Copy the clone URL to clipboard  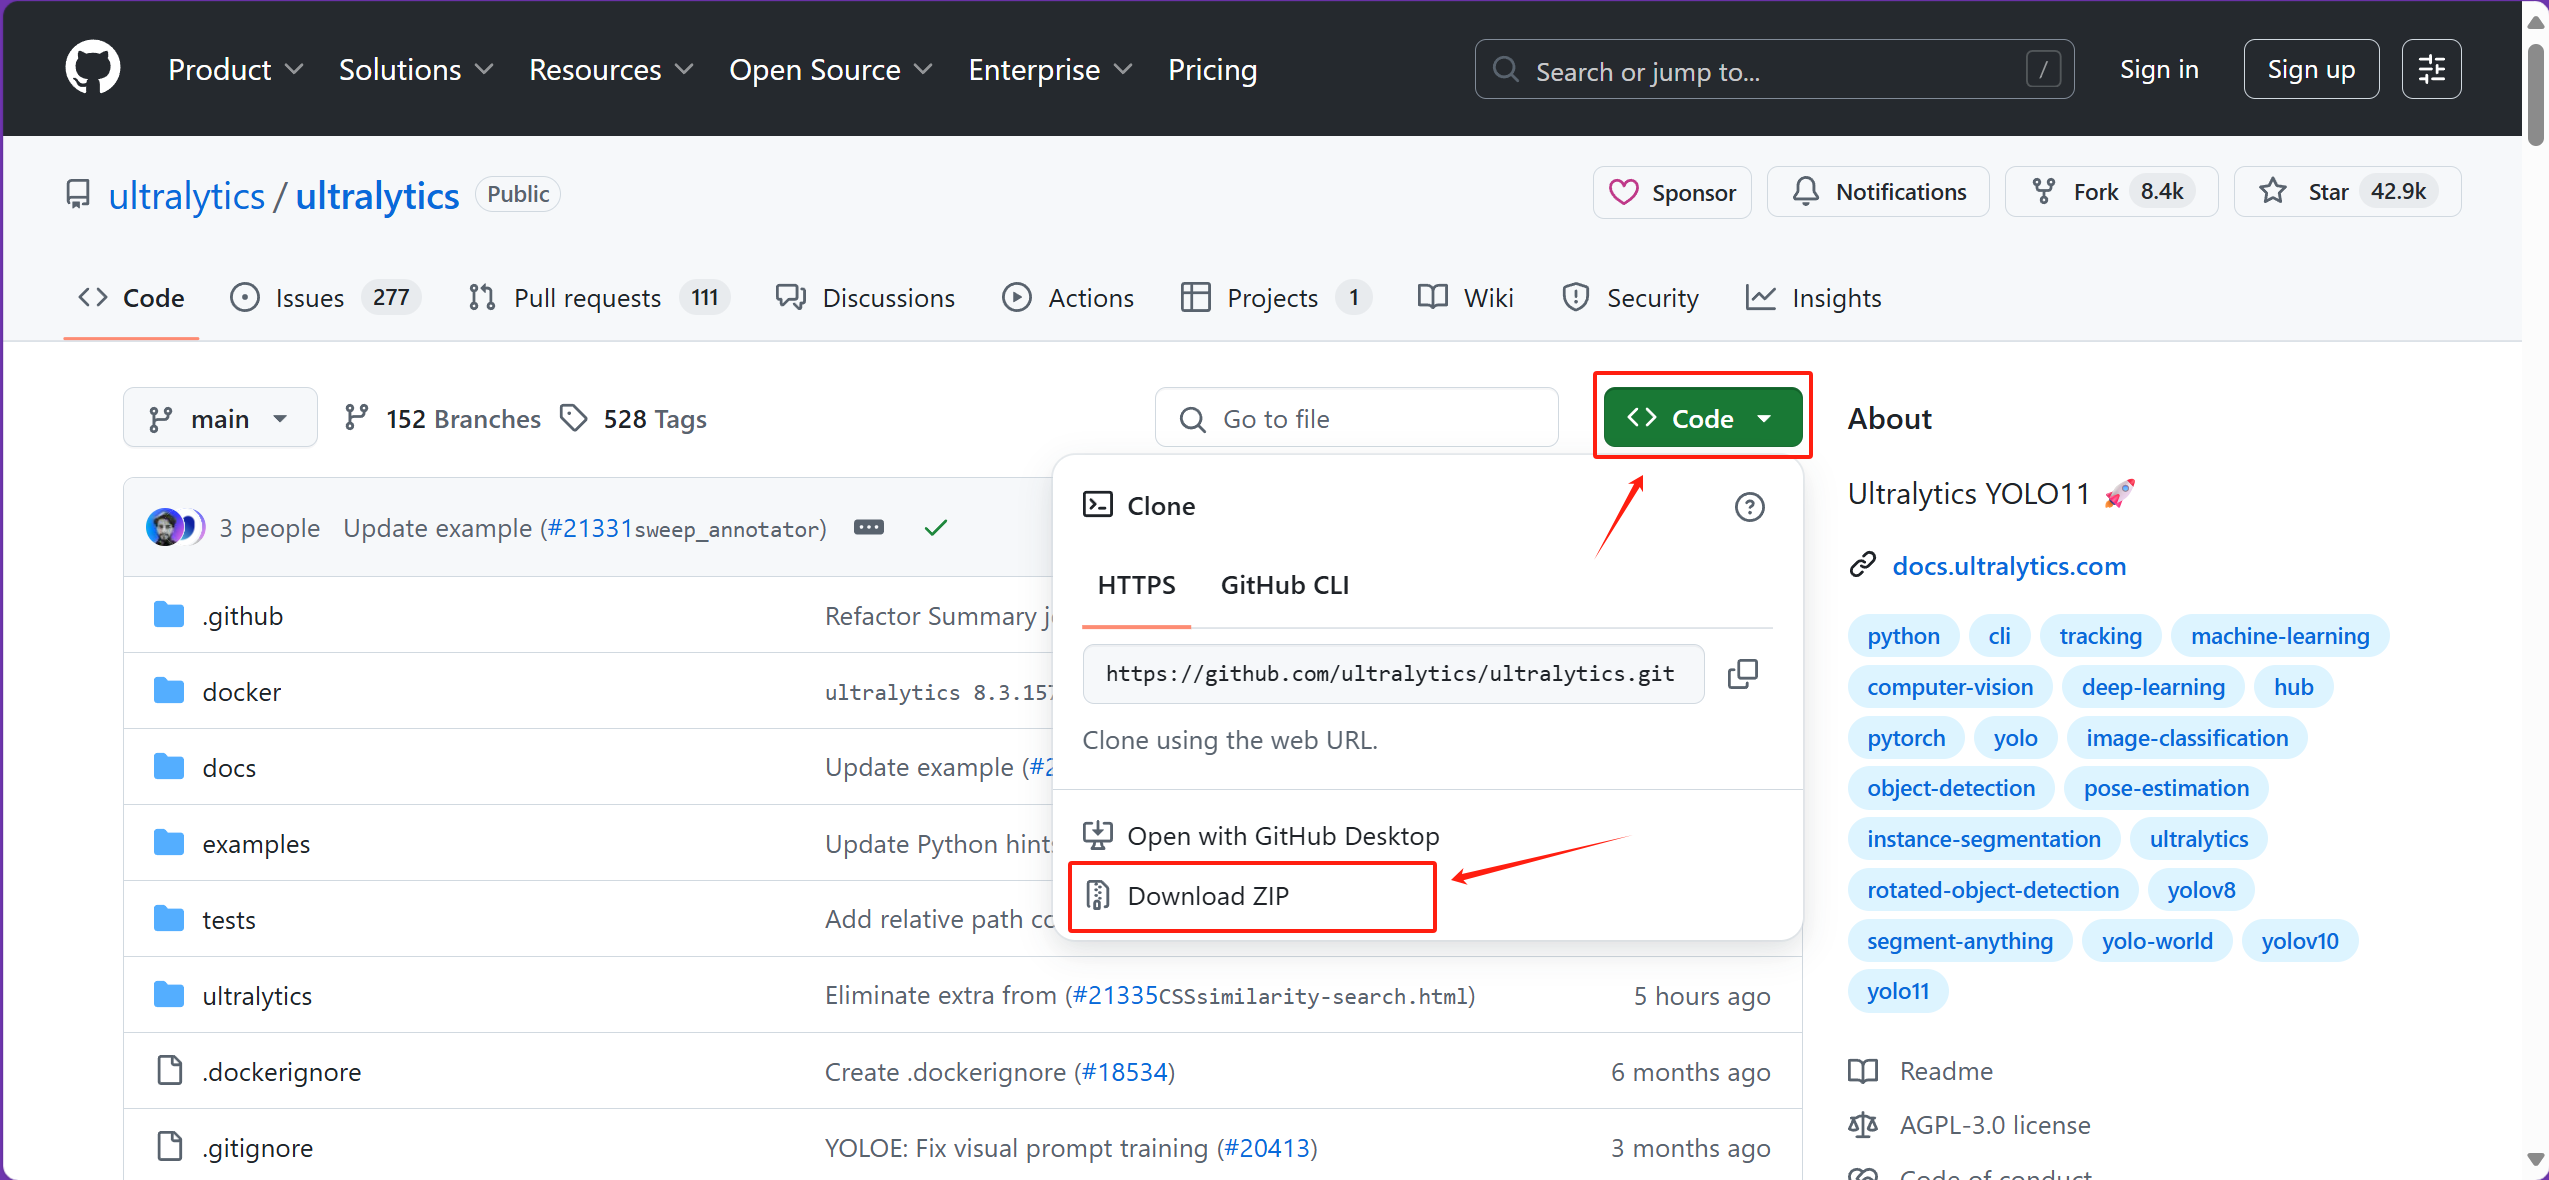click(1742, 674)
